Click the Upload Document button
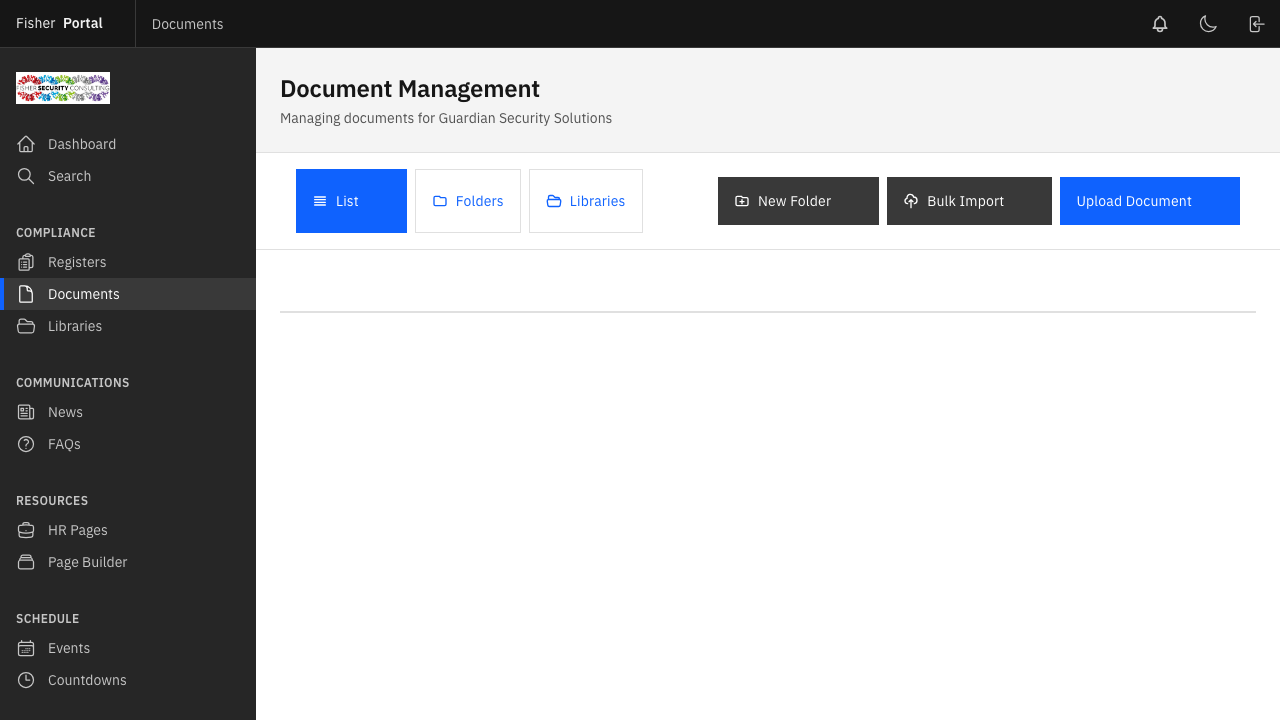Image resolution: width=1280 pixels, height=720 pixels. pyautogui.click(x=1149, y=201)
